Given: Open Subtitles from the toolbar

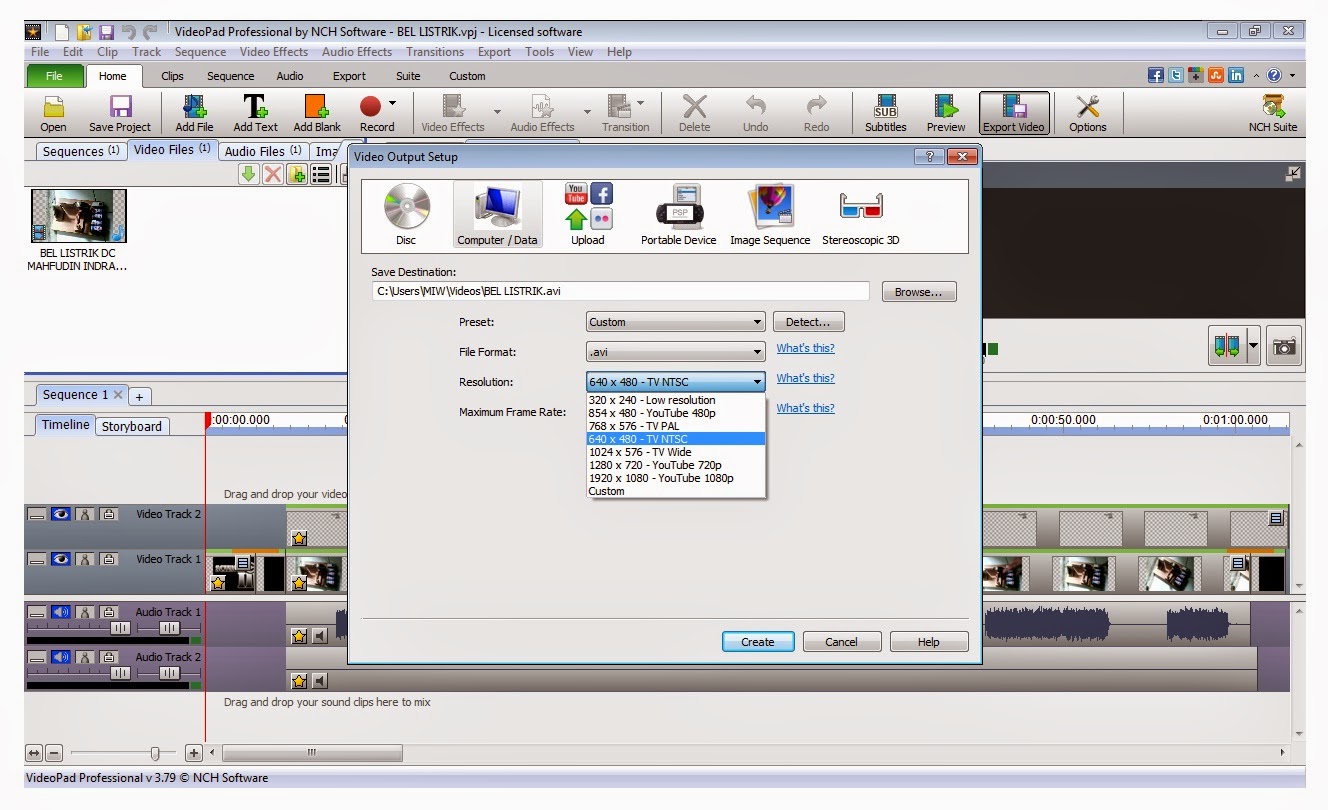Looking at the screenshot, I should click(x=886, y=113).
